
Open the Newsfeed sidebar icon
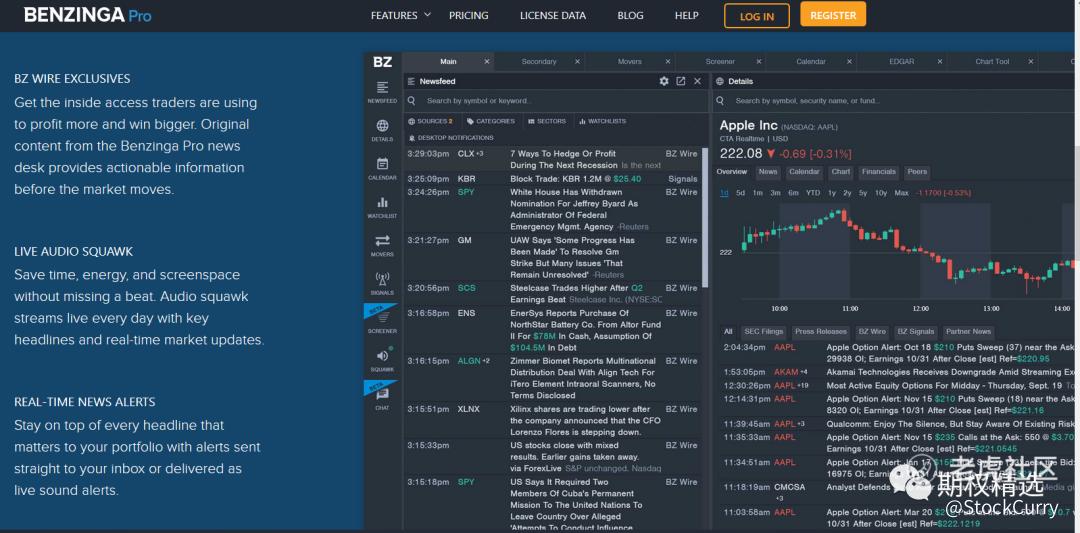tap(382, 92)
